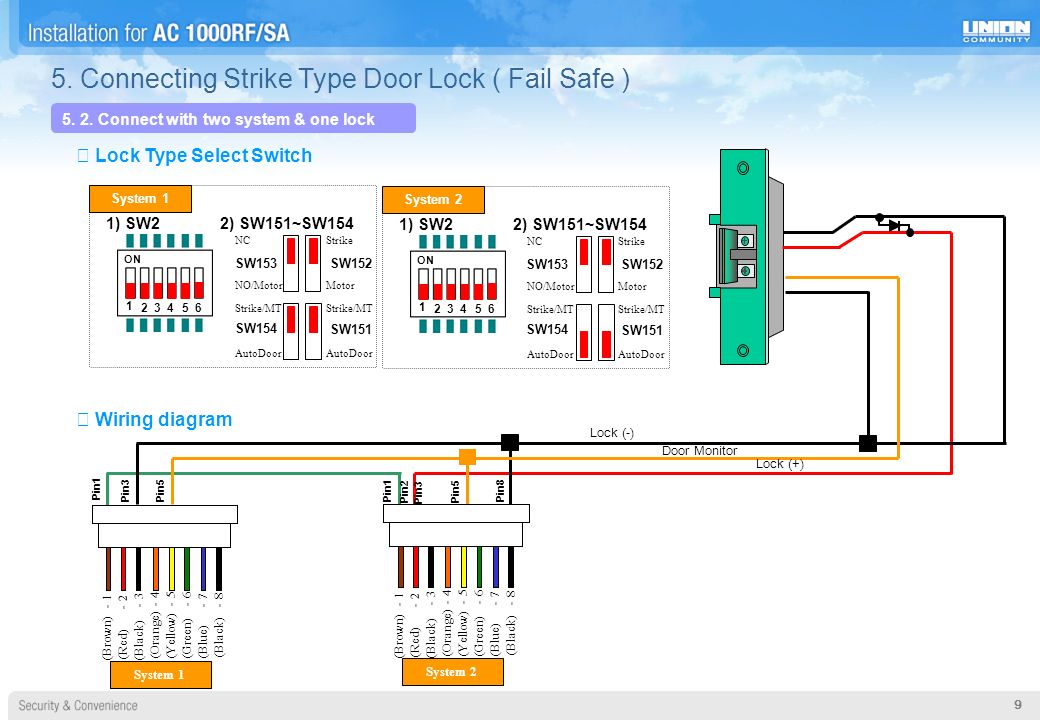Image resolution: width=1040 pixels, height=720 pixels.
Task: Click the diode symbol near the door strike
Action: point(895,225)
